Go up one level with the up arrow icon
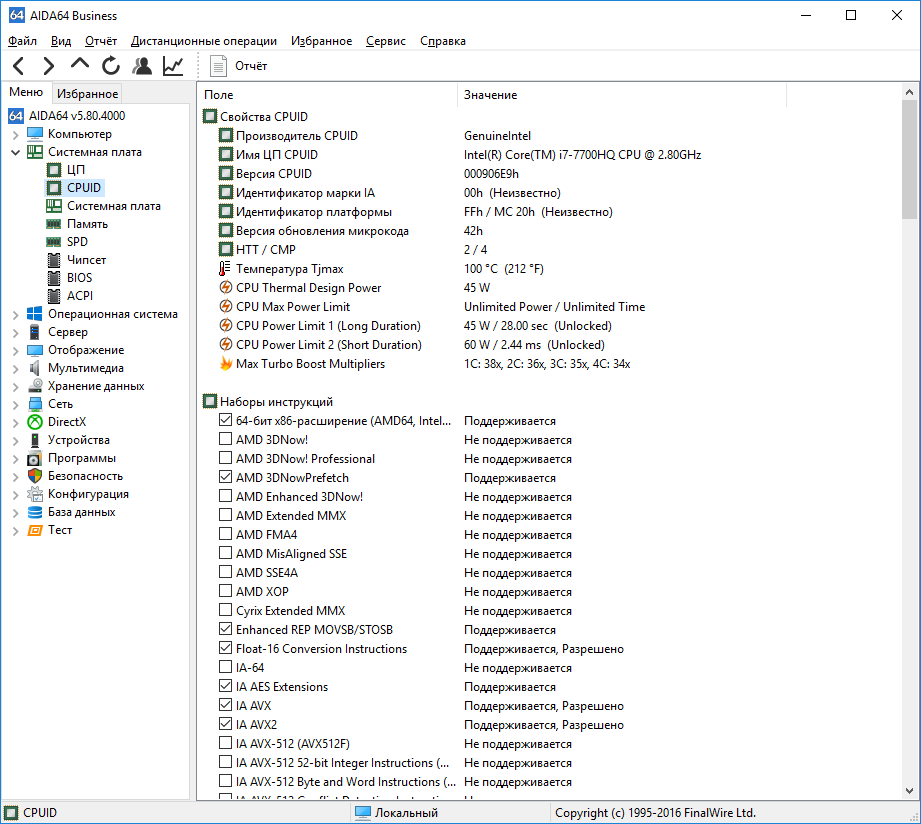Viewport: 921px width, 824px height. (79, 63)
